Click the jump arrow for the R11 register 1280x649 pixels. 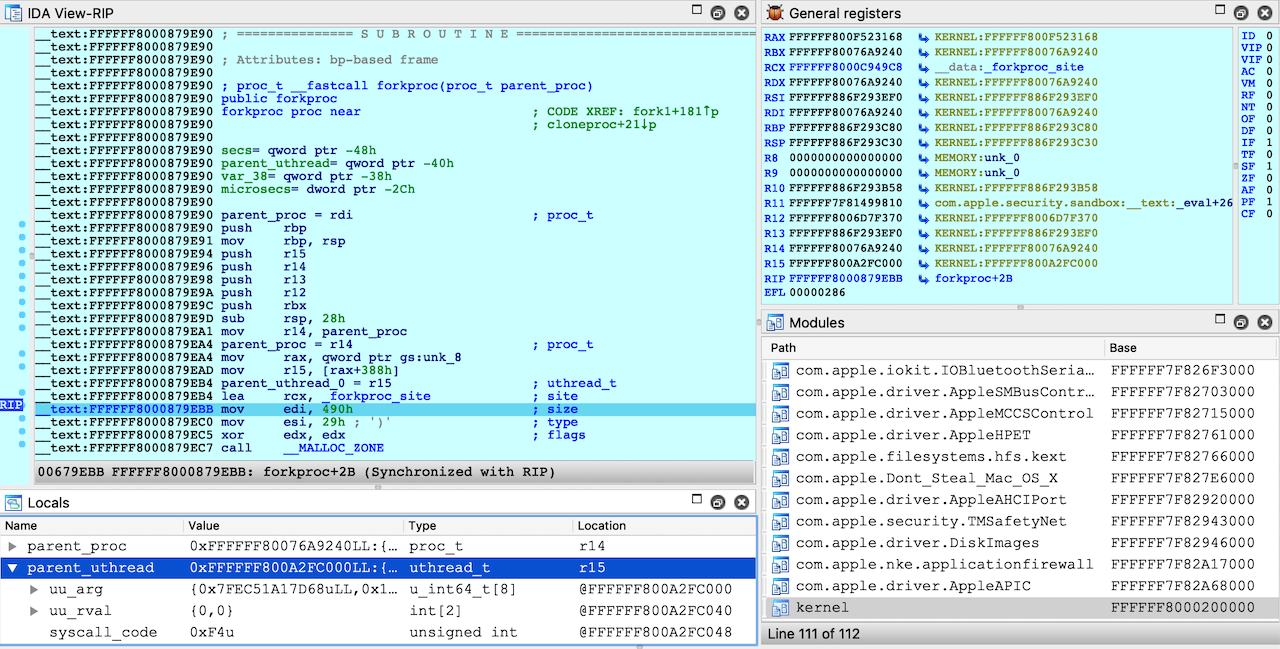point(923,203)
